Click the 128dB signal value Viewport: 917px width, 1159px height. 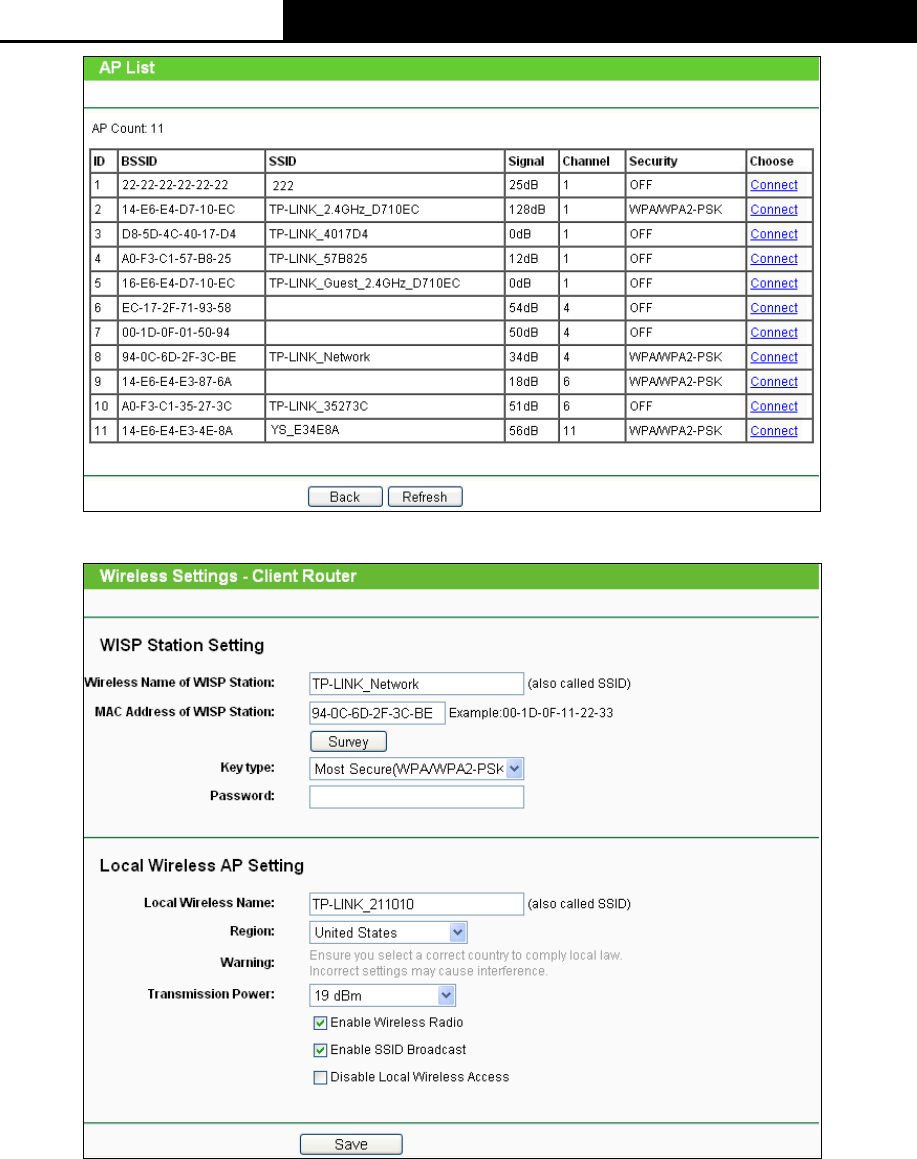[527, 209]
